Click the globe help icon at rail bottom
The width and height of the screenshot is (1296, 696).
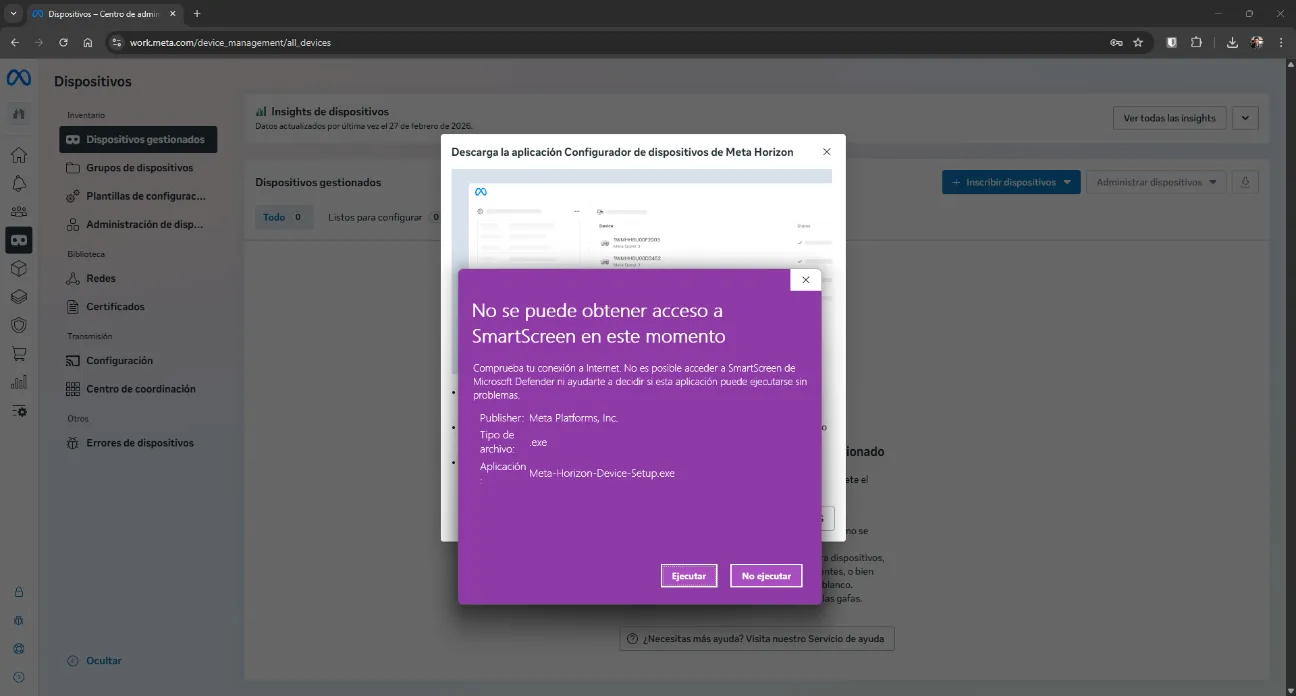click(x=18, y=649)
